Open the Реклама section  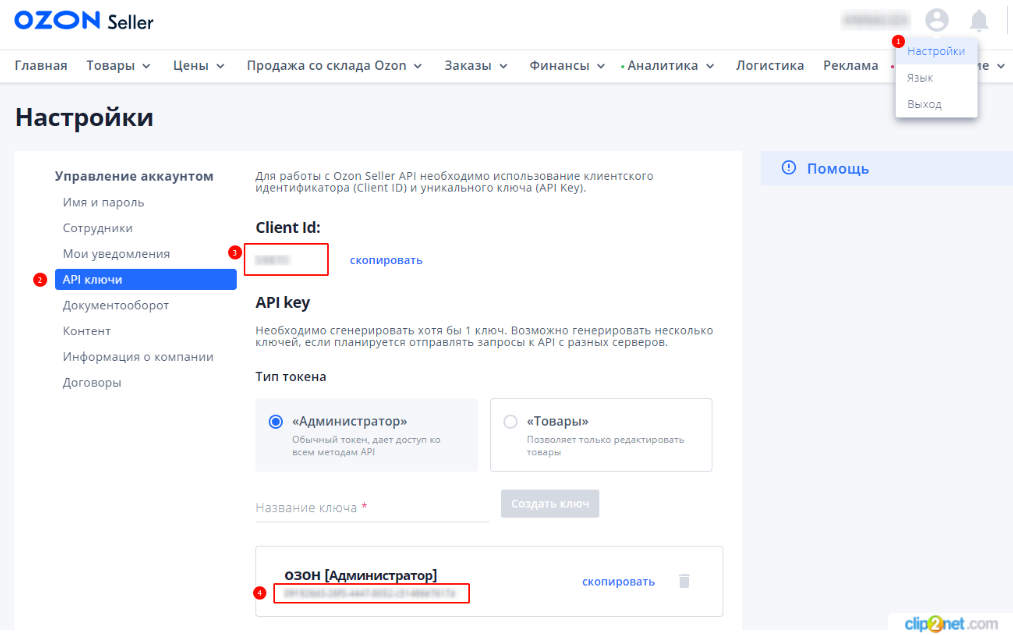[x=850, y=65]
